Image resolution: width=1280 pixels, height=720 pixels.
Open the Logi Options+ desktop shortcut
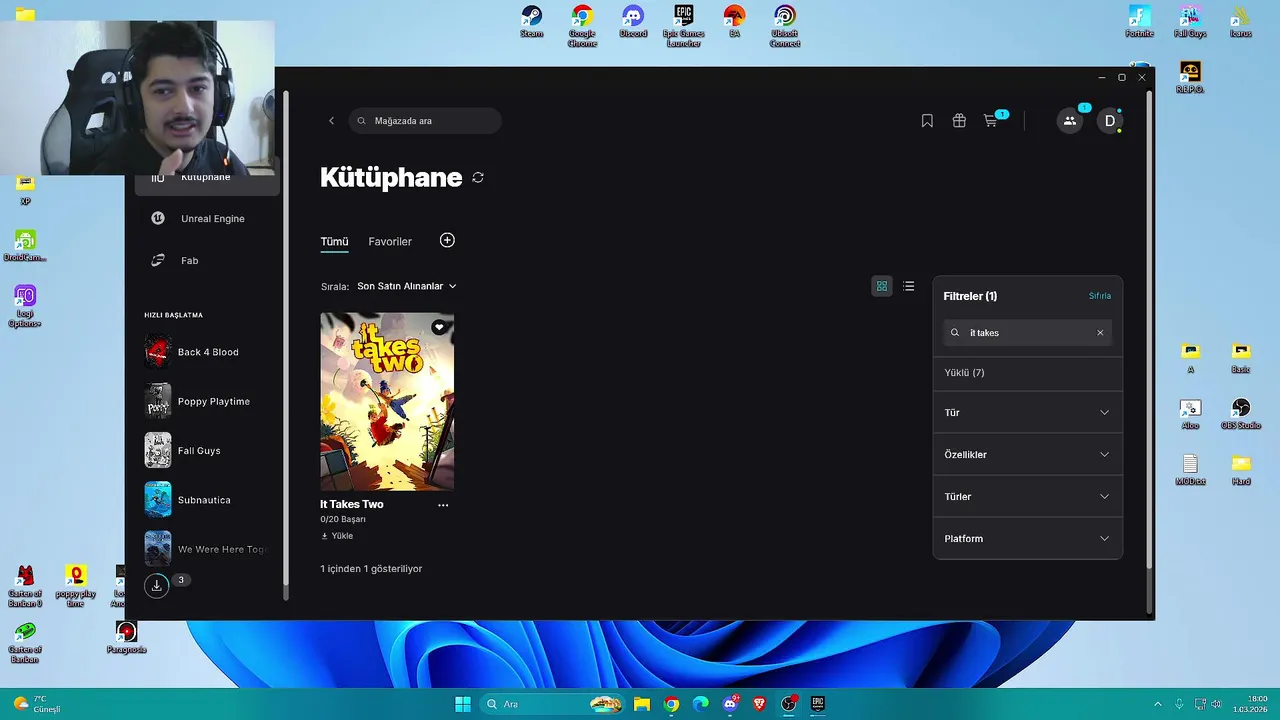click(x=25, y=306)
